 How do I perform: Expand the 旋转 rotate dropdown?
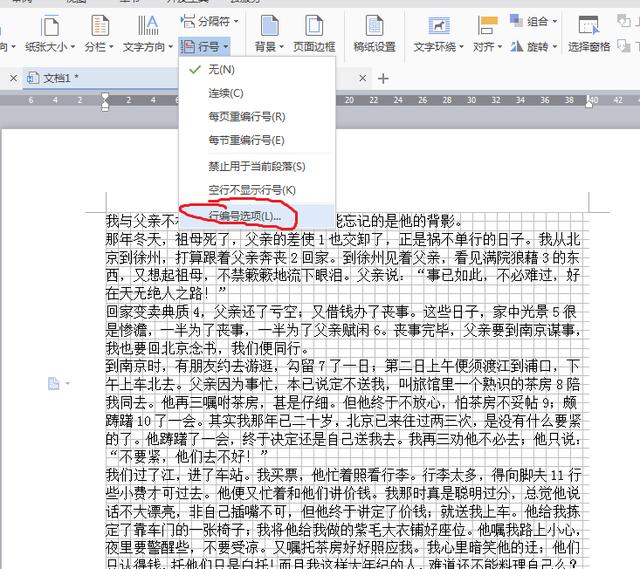(x=554, y=47)
